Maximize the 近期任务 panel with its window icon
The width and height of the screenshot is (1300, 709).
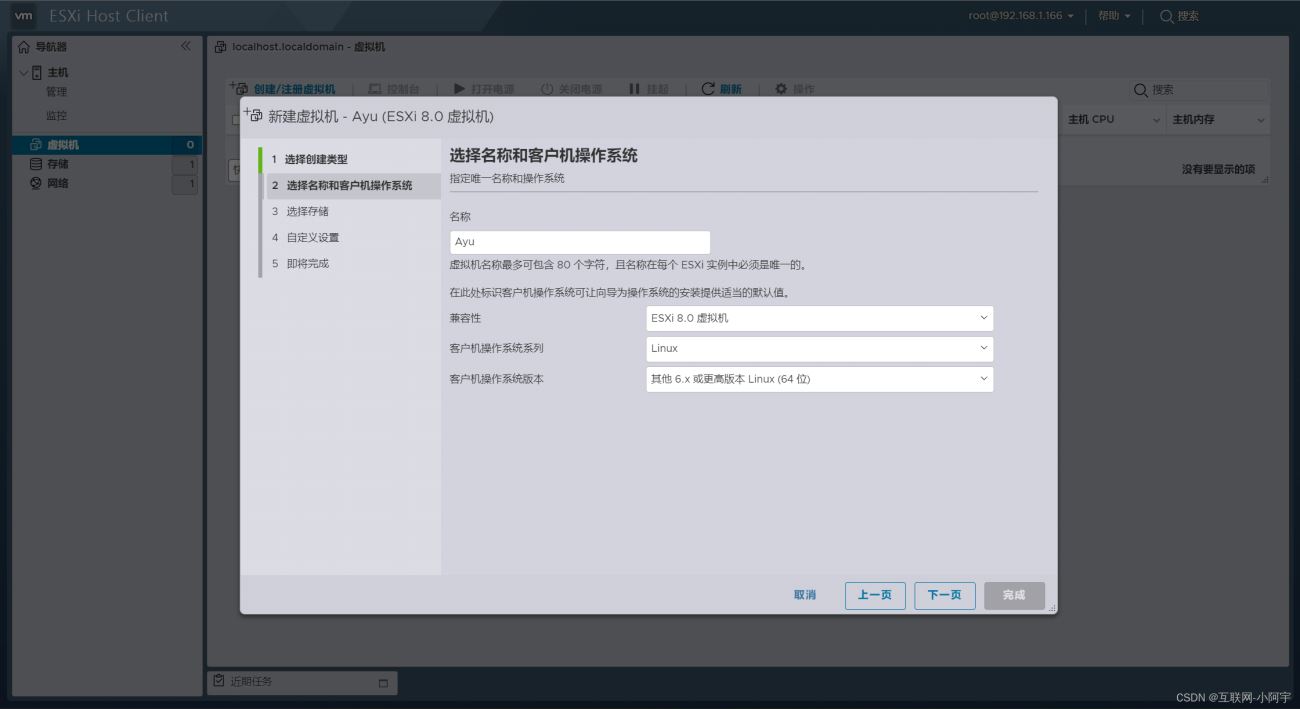[383, 683]
